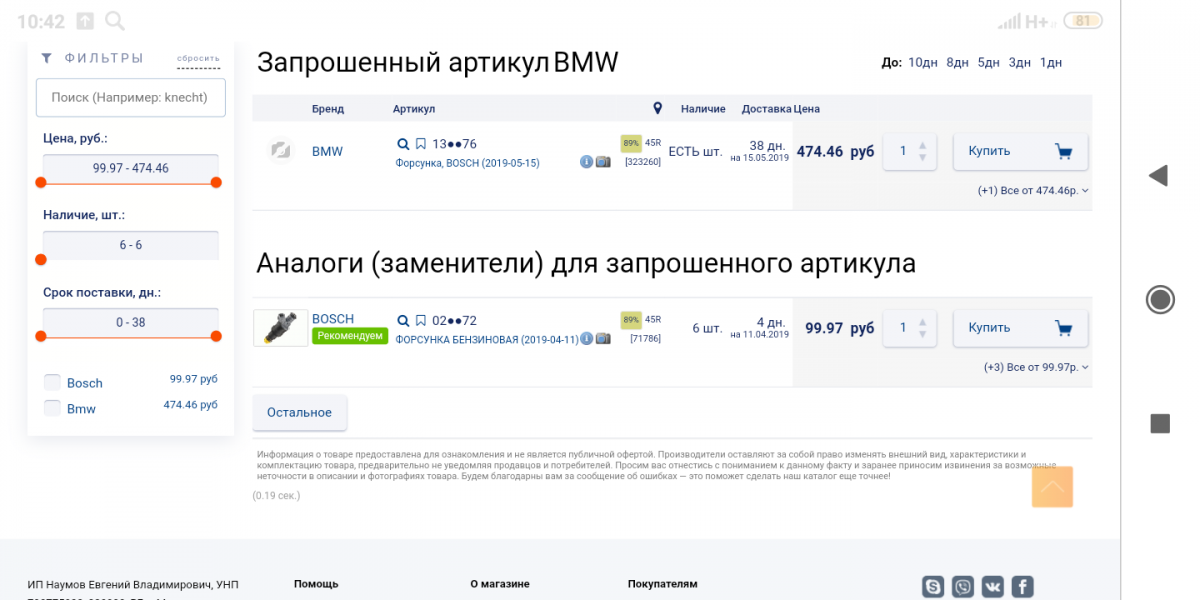Grab the Наличие stock slider handle
Viewport: 1200px width, 600px height.
[41, 259]
